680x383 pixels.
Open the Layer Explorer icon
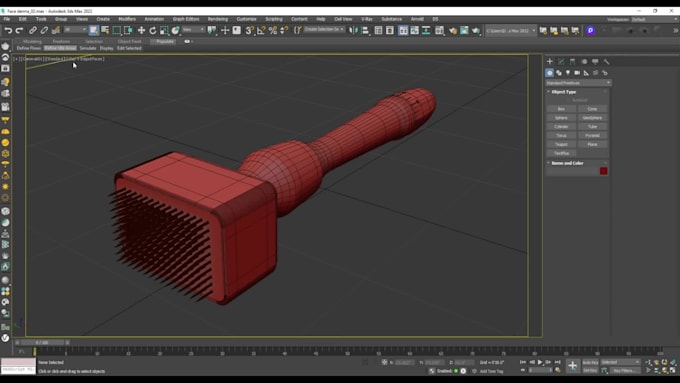coord(390,30)
